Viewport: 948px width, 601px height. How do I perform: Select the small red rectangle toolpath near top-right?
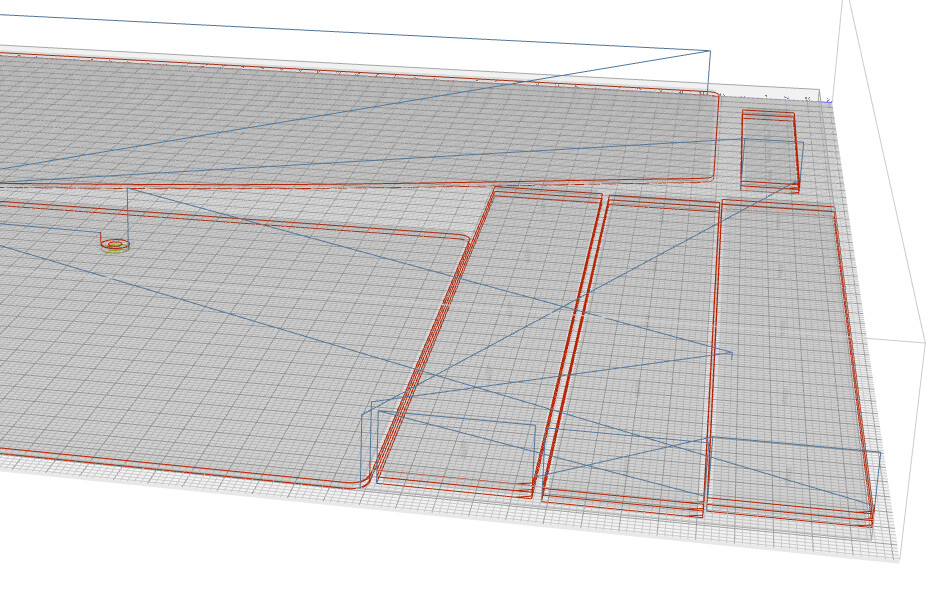click(x=769, y=150)
